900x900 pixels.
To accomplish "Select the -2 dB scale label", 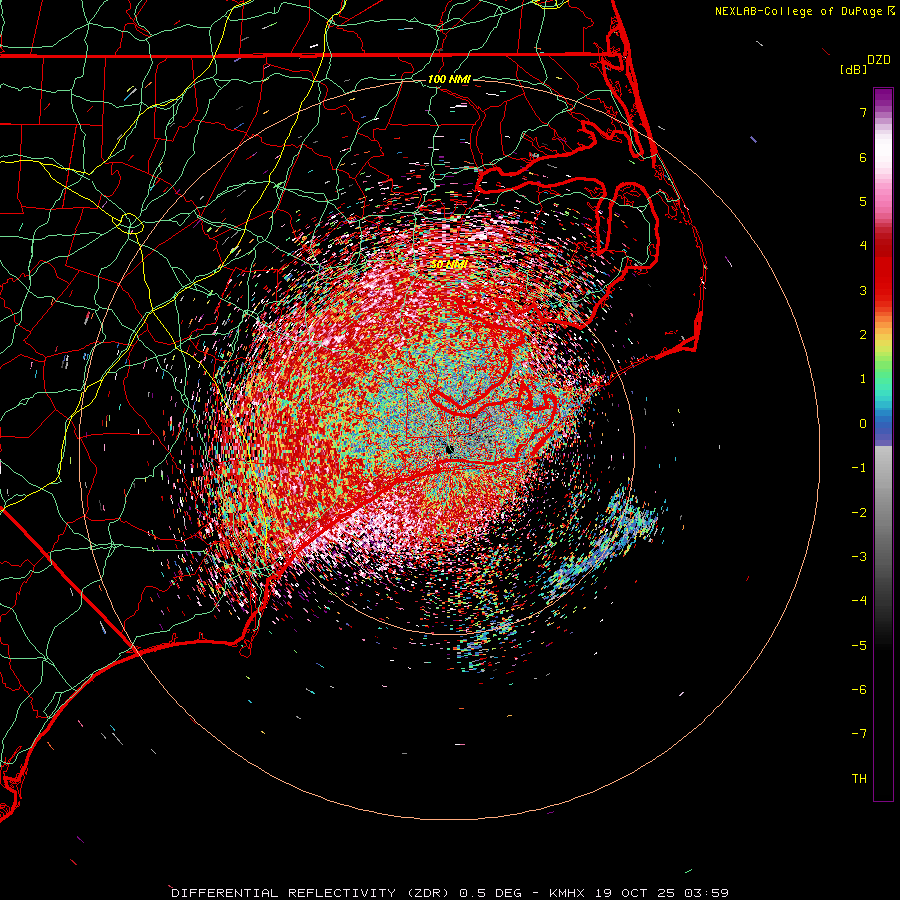I will coord(859,513).
